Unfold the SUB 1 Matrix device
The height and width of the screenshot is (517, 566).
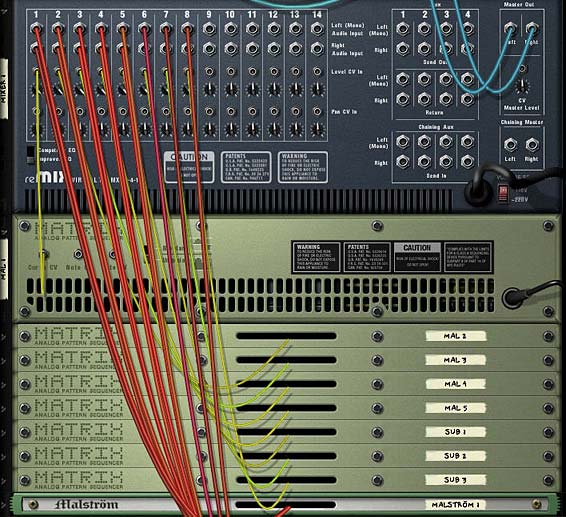[x=4, y=432]
